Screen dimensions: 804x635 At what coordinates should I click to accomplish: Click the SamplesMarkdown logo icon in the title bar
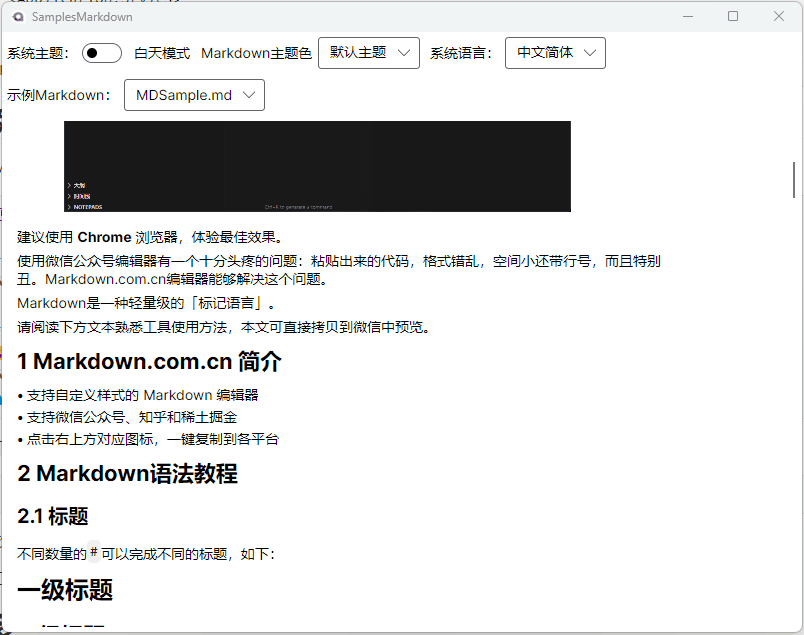point(16,17)
